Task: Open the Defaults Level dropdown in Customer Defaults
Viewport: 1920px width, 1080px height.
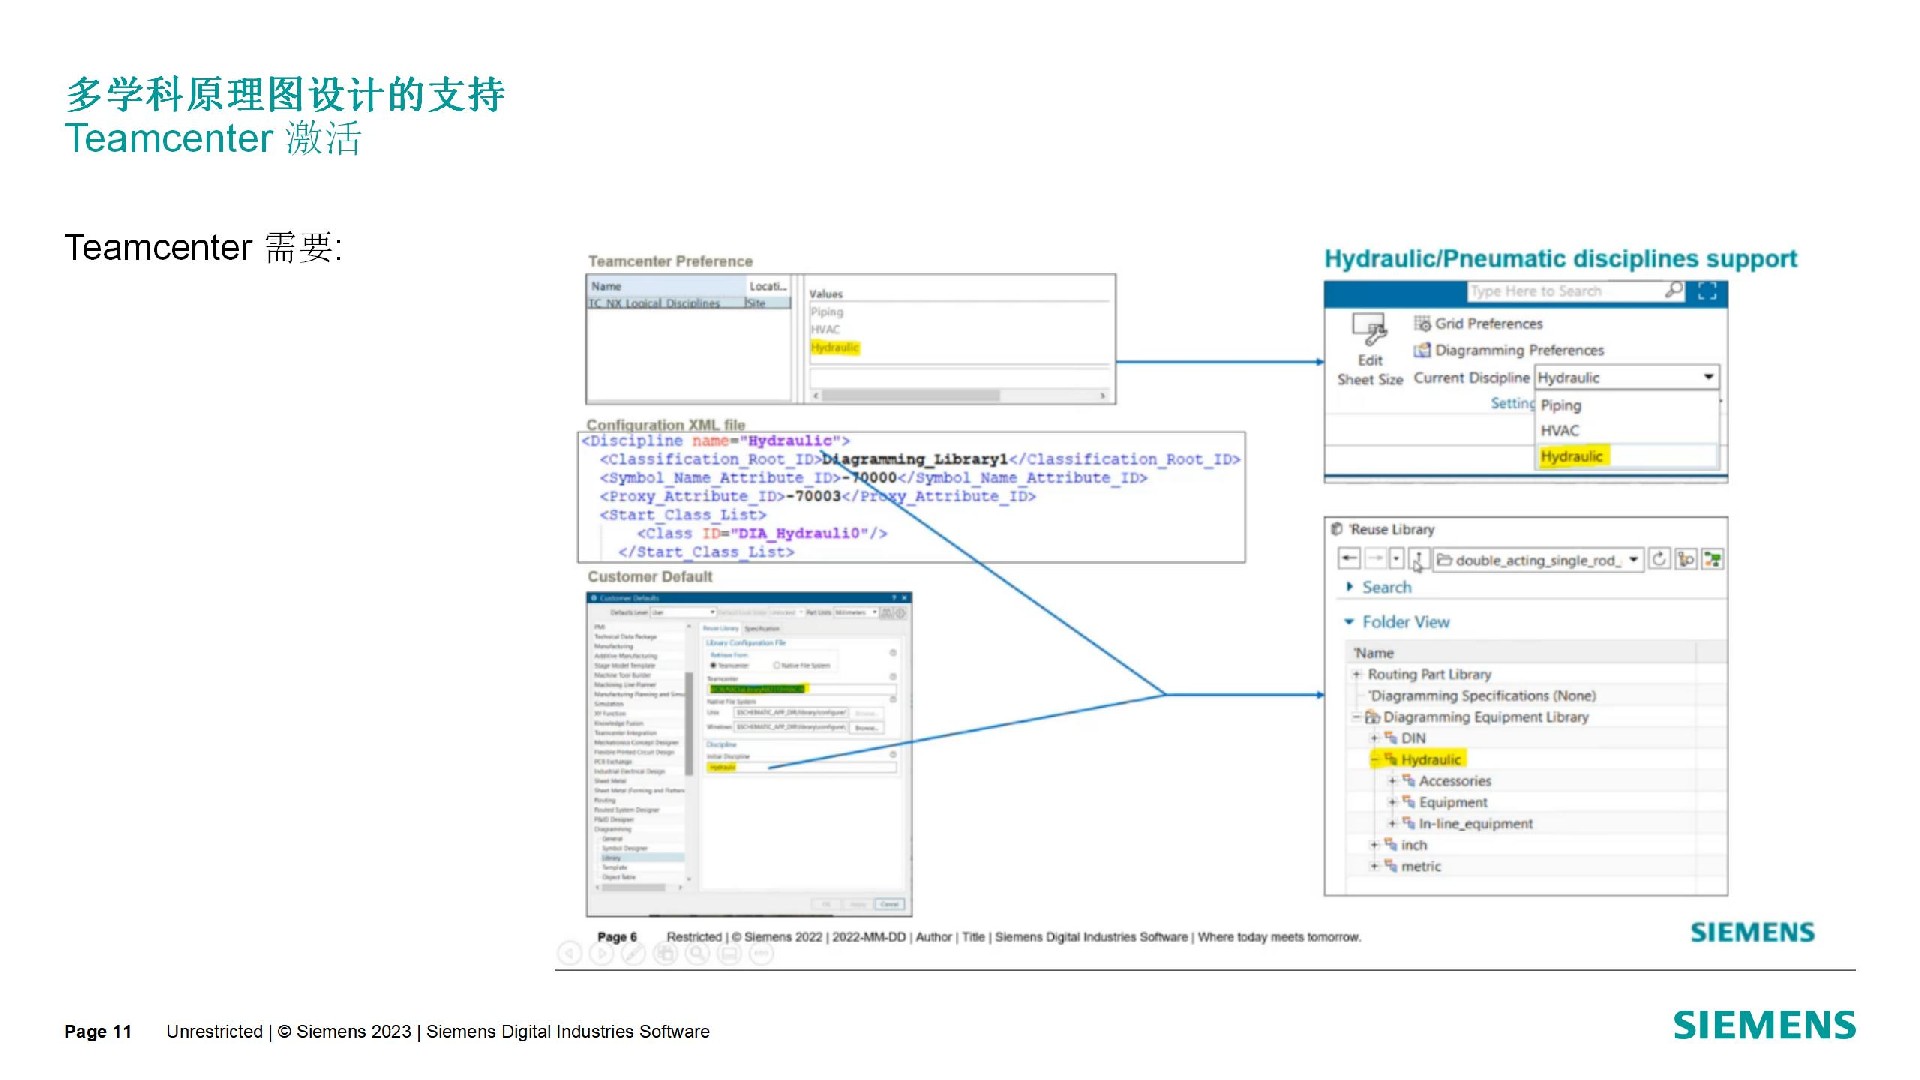Action: [x=683, y=612]
